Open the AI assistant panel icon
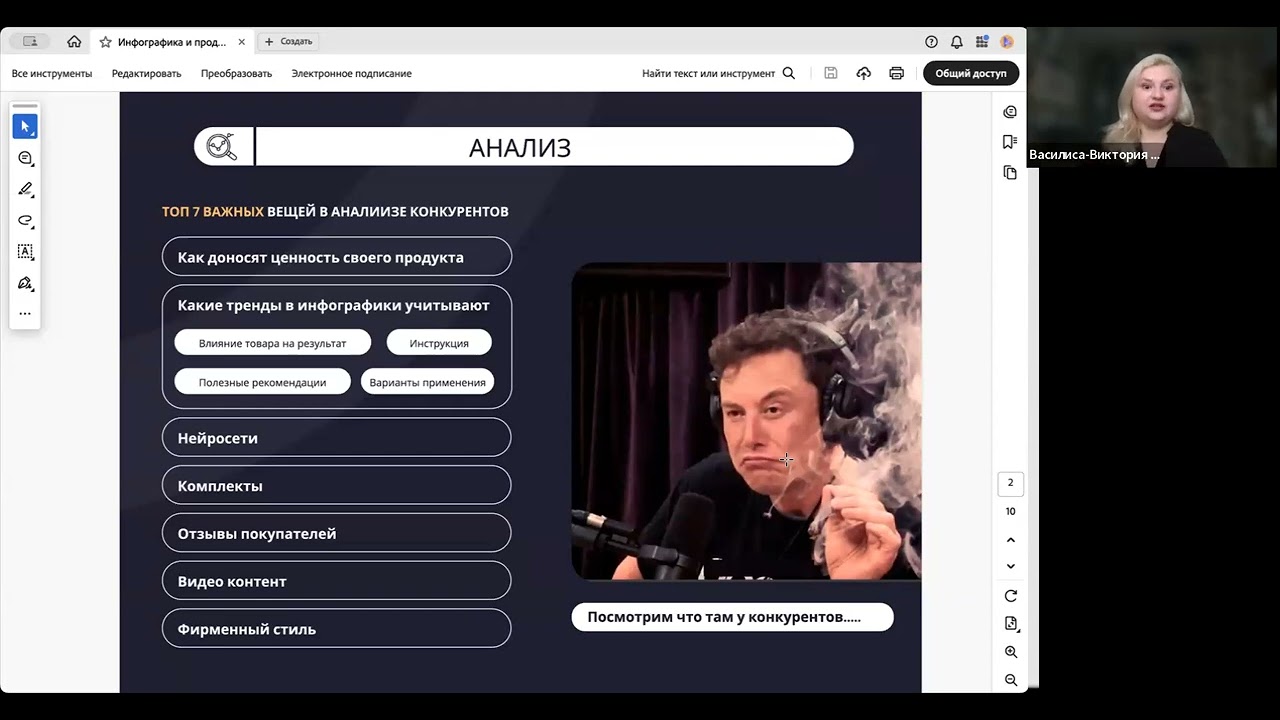 1010,112
